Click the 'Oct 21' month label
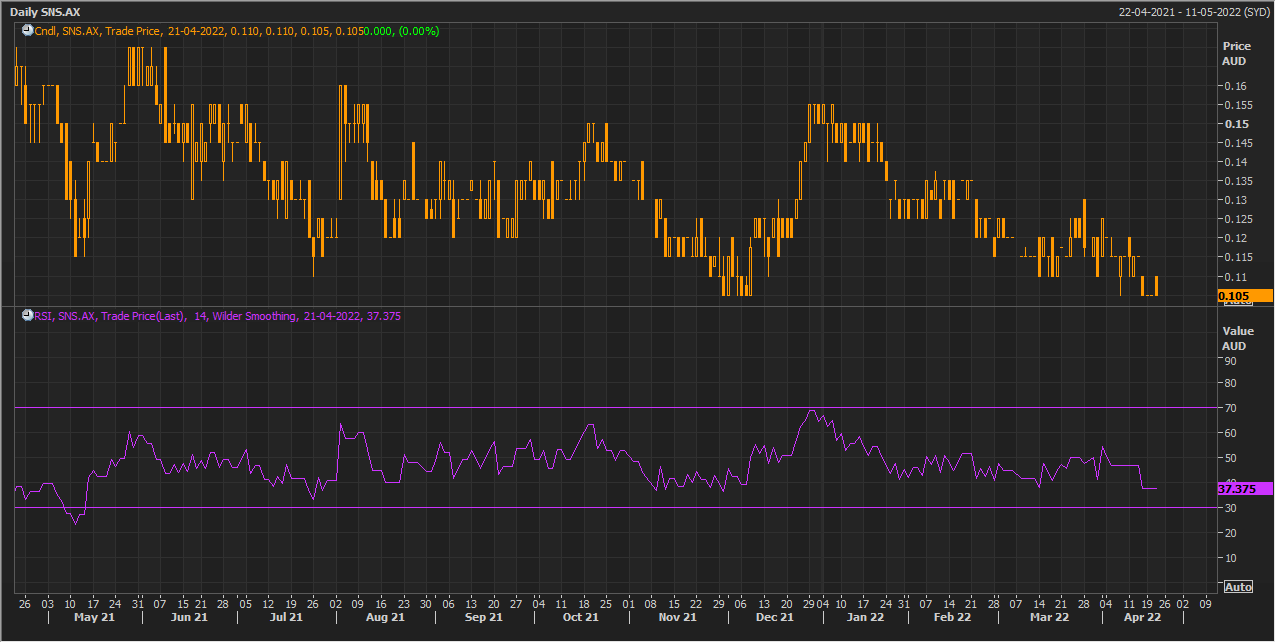 581,618
